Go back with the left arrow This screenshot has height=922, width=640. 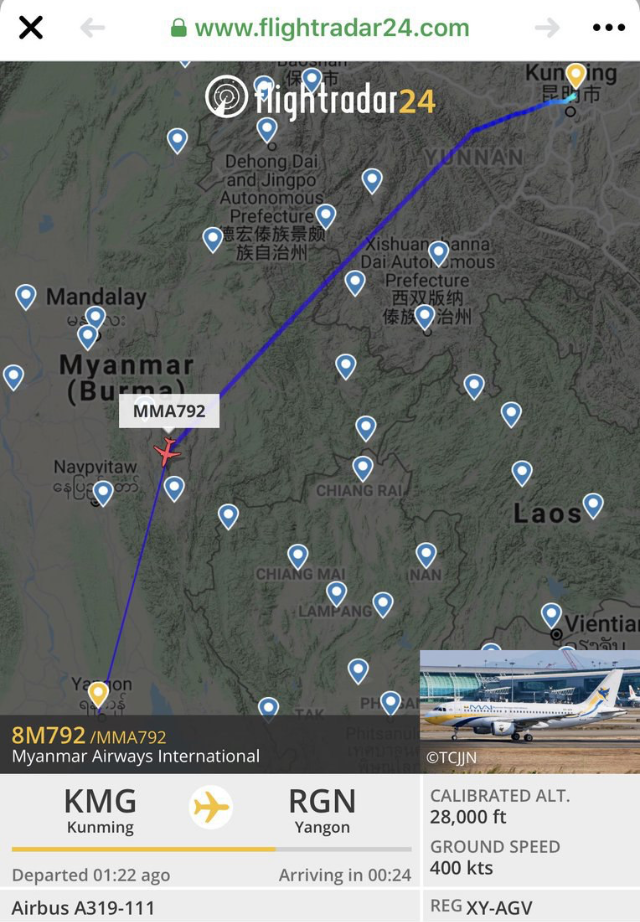[93, 28]
